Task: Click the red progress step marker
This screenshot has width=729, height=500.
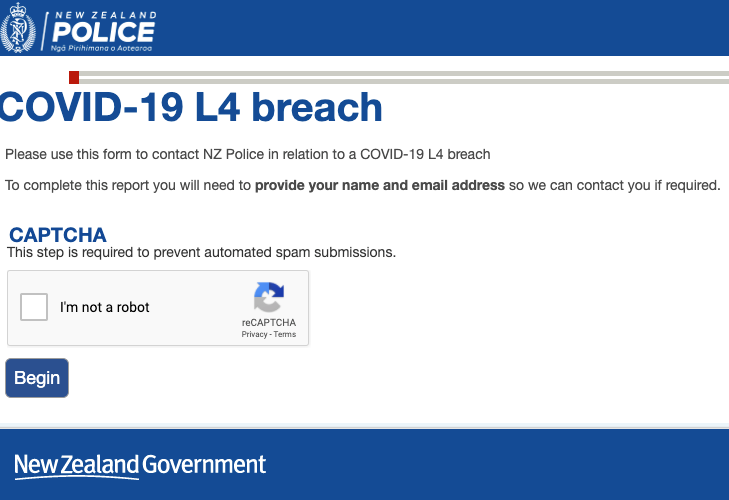Action: (x=74, y=77)
